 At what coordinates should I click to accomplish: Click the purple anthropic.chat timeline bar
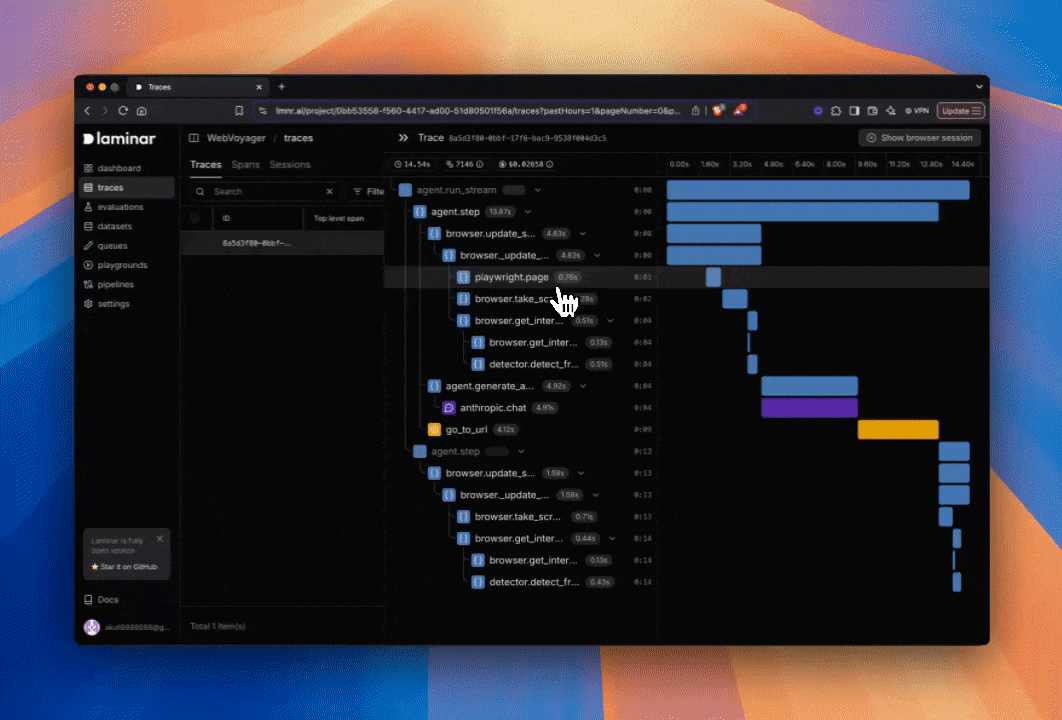coord(809,408)
